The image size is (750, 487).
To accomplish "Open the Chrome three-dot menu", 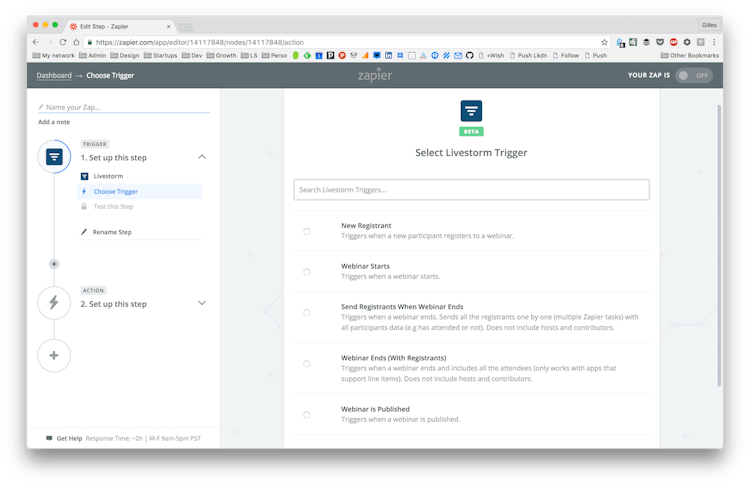I will (714, 42).
